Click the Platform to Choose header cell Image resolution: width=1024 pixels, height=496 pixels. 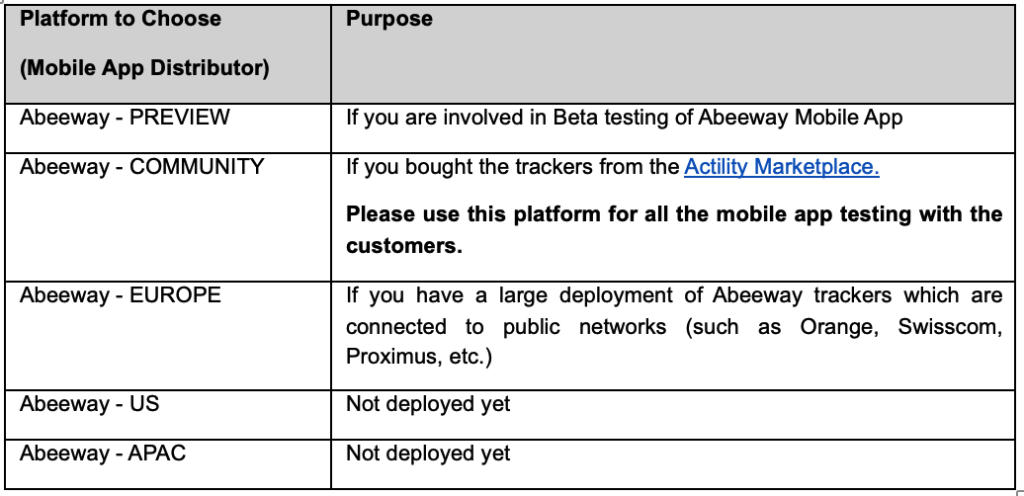click(168, 54)
